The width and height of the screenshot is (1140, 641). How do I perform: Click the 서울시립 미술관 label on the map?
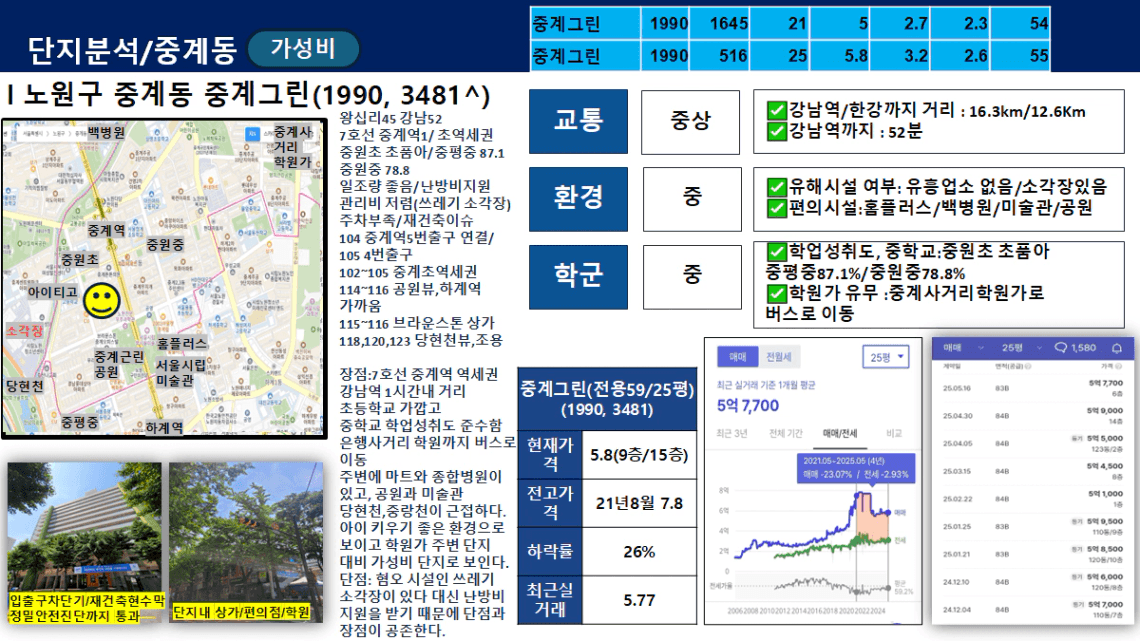182,372
